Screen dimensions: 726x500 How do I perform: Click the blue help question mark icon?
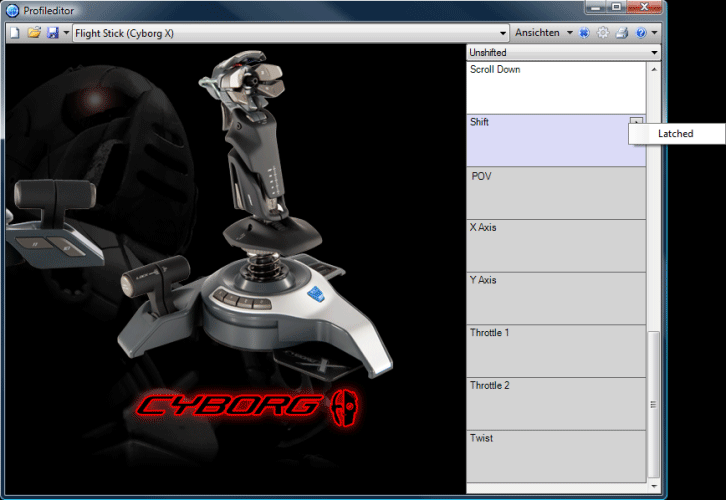(x=640, y=33)
